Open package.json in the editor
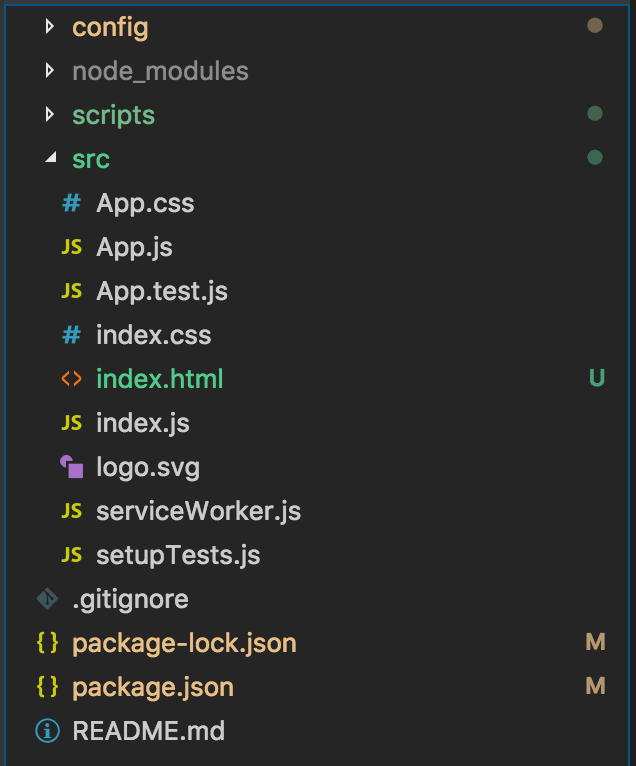Screen dimensions: 636x766 (153, 687)
